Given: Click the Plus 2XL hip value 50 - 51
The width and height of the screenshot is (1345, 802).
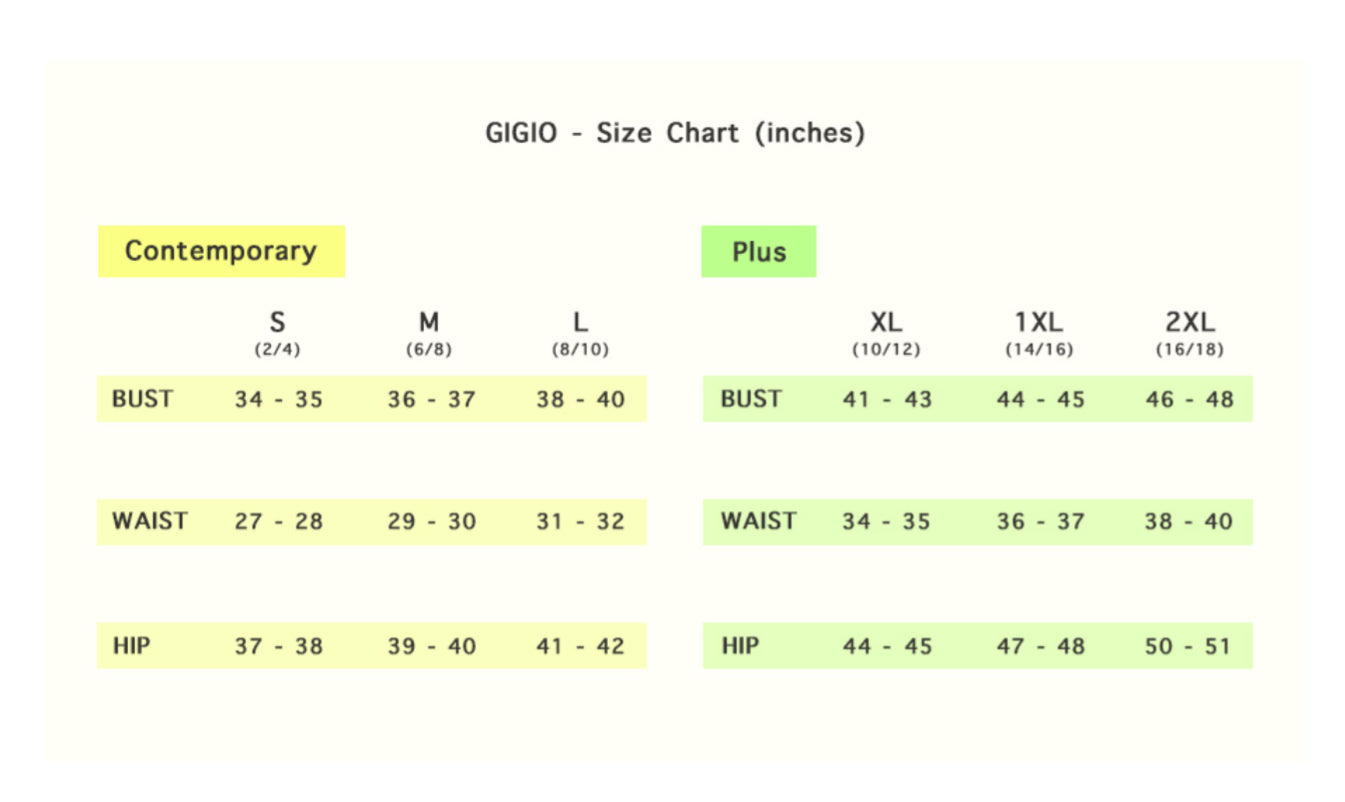Looking at the screenshot, I should point(1188,647).
